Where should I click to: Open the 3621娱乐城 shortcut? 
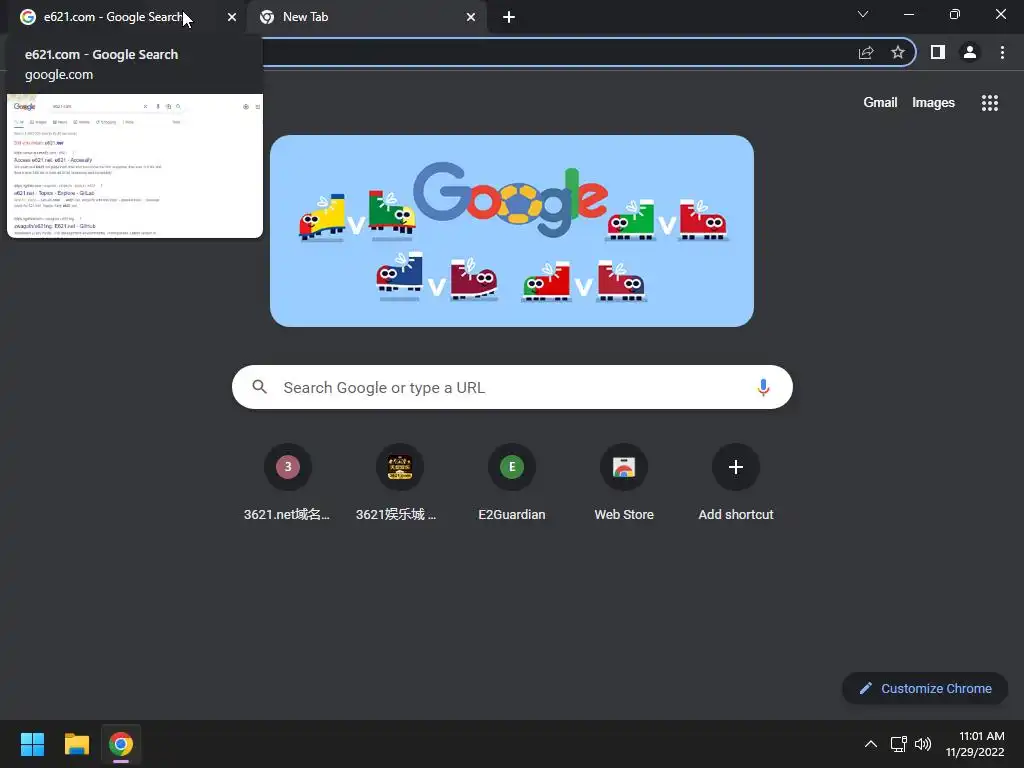click(x=400, y=484)
